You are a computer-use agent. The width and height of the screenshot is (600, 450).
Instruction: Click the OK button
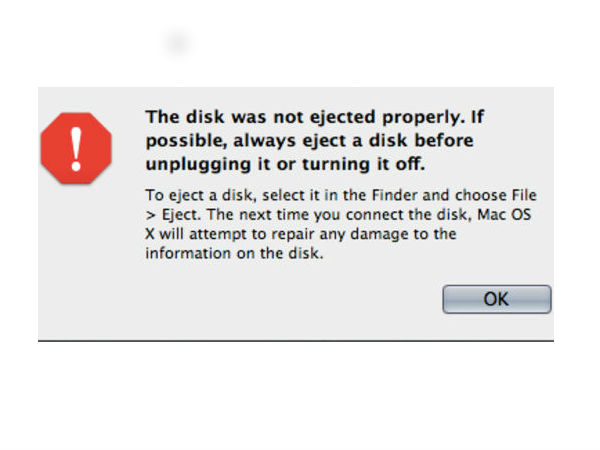497,299
